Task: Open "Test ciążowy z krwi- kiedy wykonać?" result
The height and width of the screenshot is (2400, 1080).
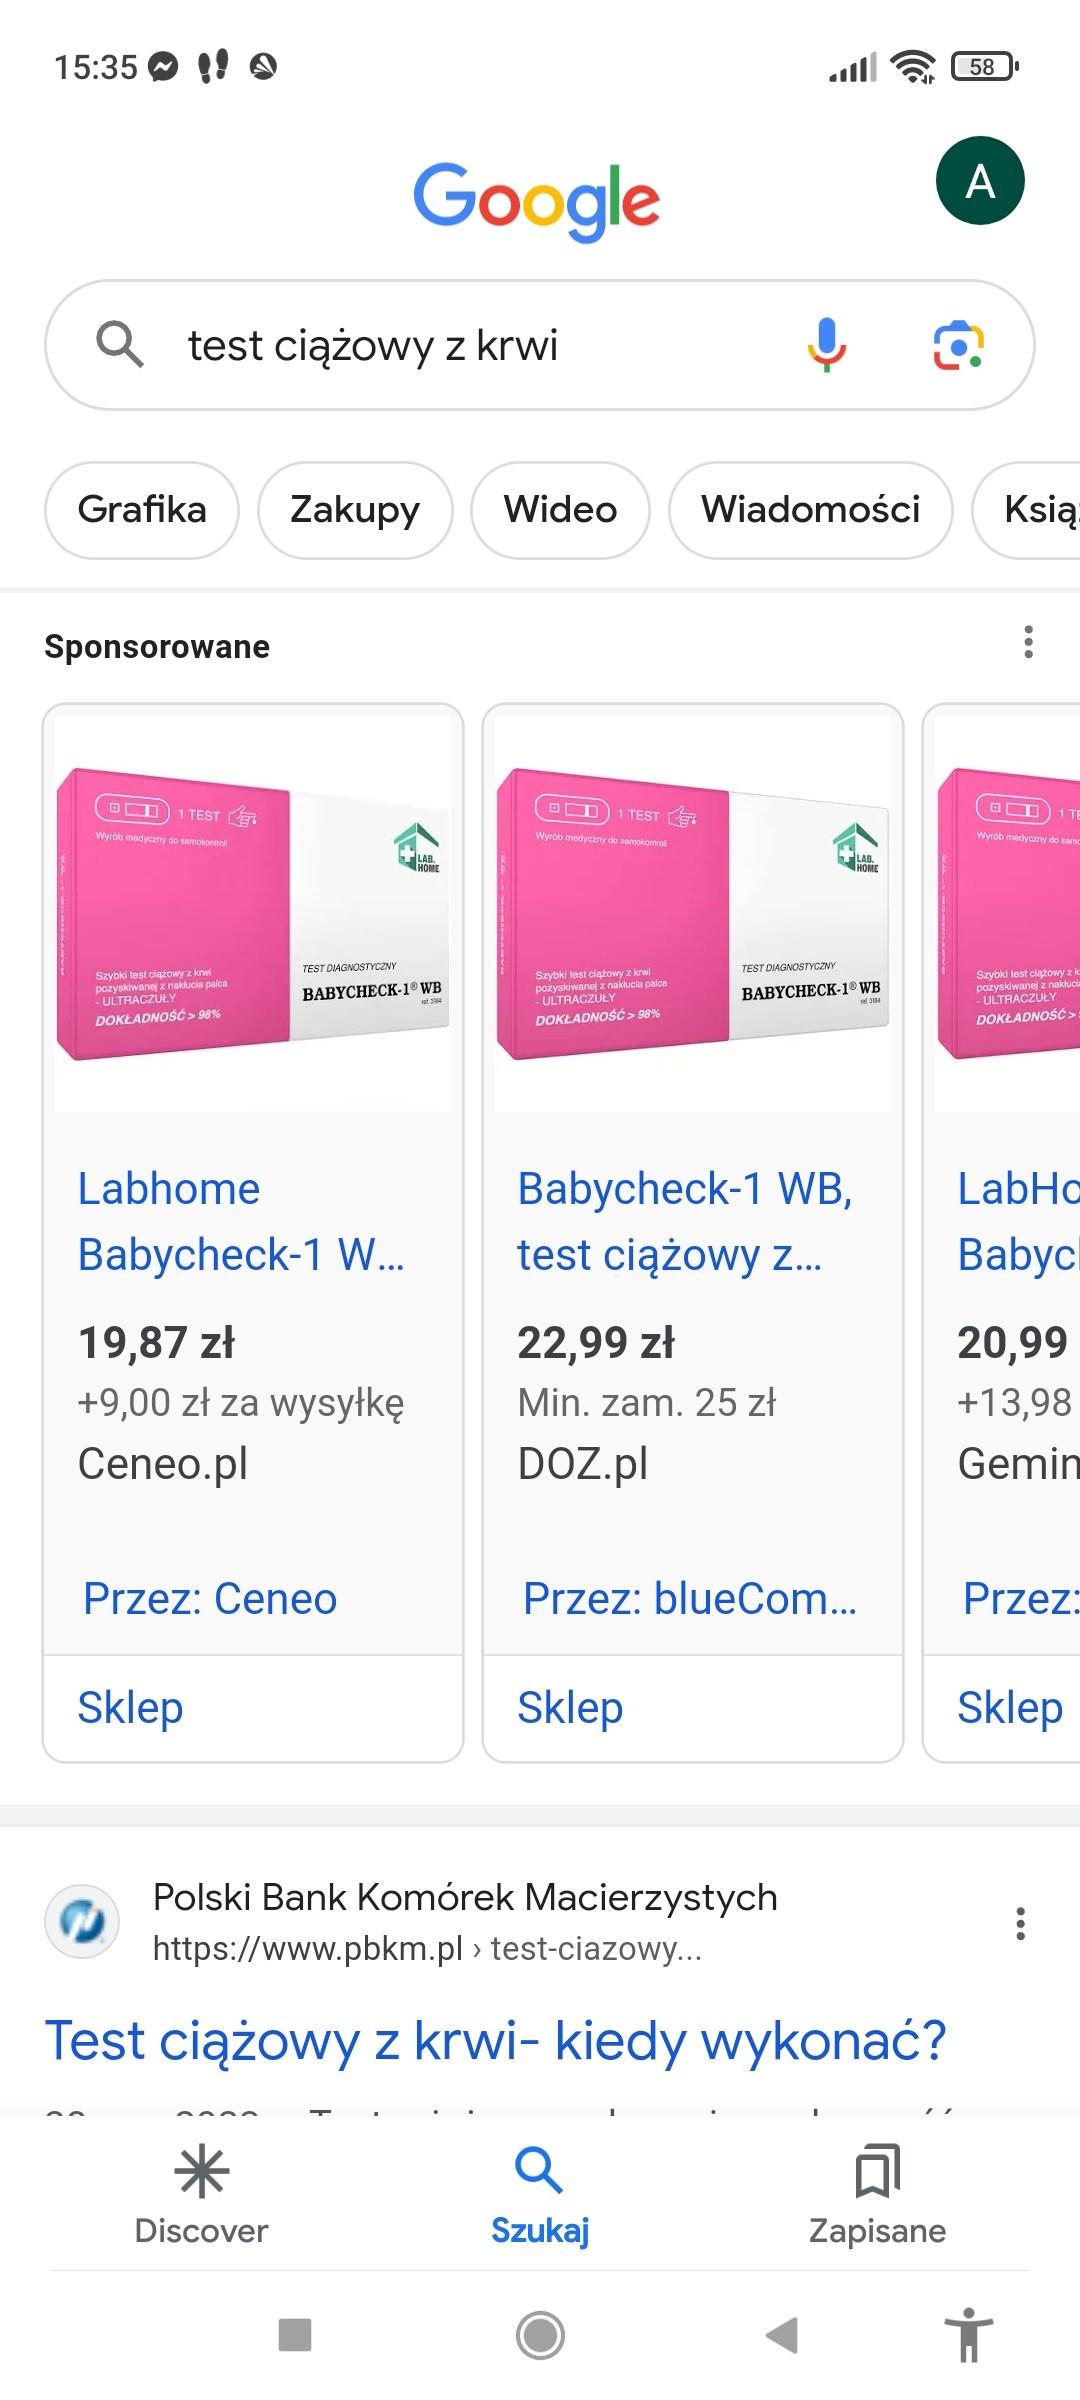Action: pos(496,2041)
